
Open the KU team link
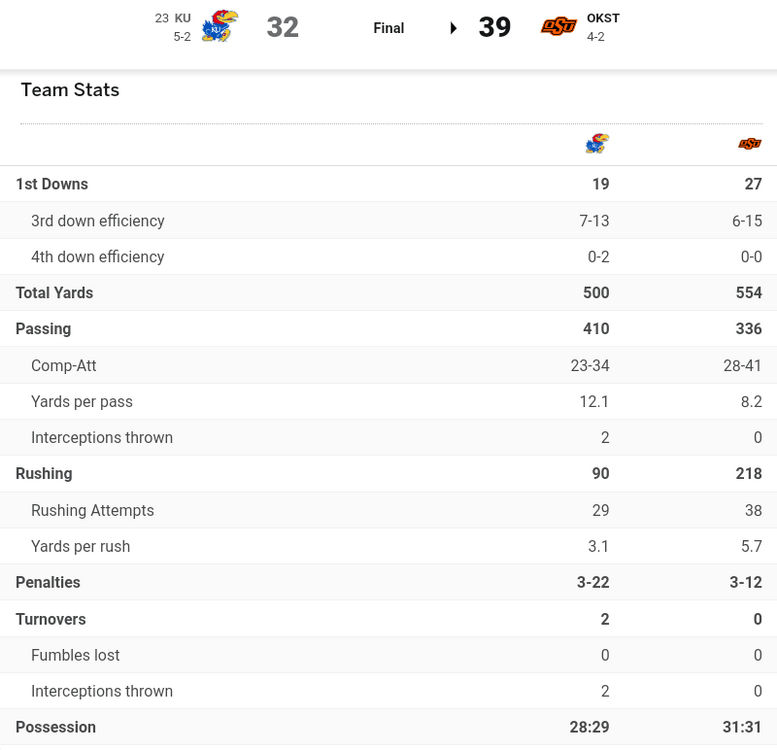pos(182,18)
